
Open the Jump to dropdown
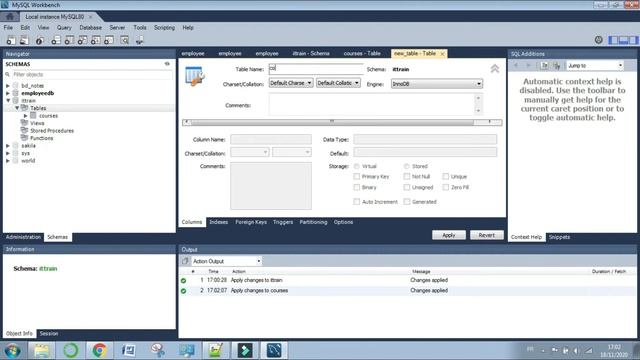click(x=595, y=65)
